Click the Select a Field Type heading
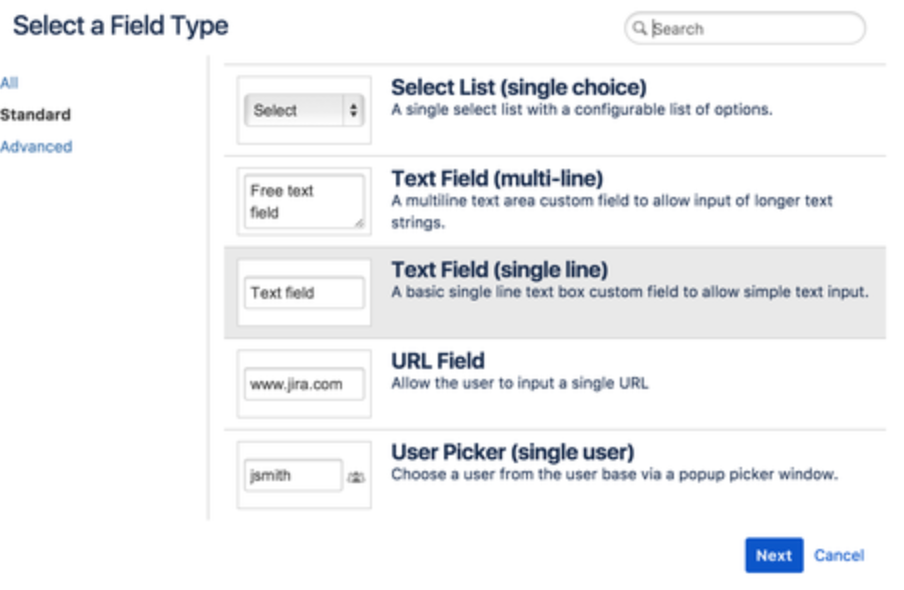This screenshot has height=590, width=904. pyautogui.click(x=120, y=26)
